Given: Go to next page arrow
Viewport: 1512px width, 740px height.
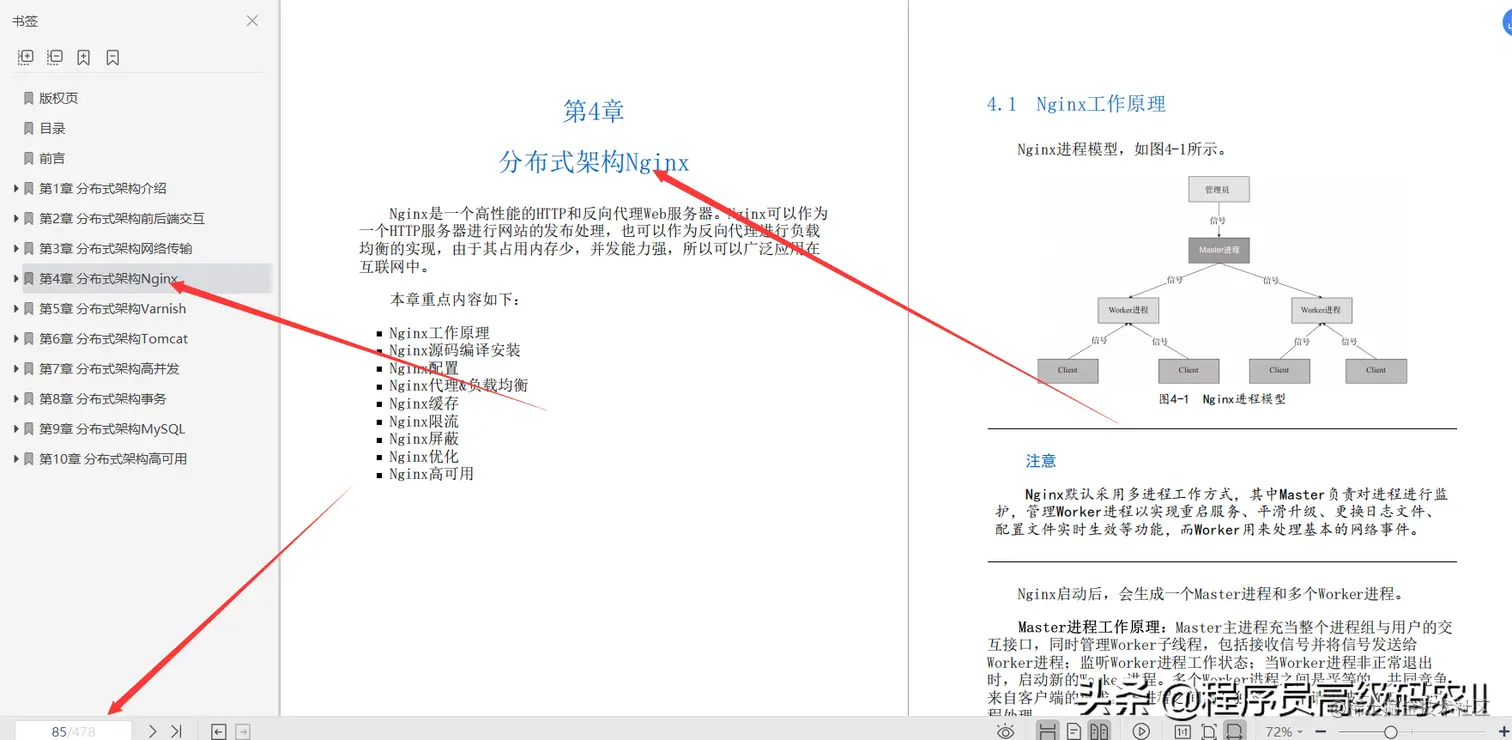Looking at the screenshot, I should pos(152,731).
